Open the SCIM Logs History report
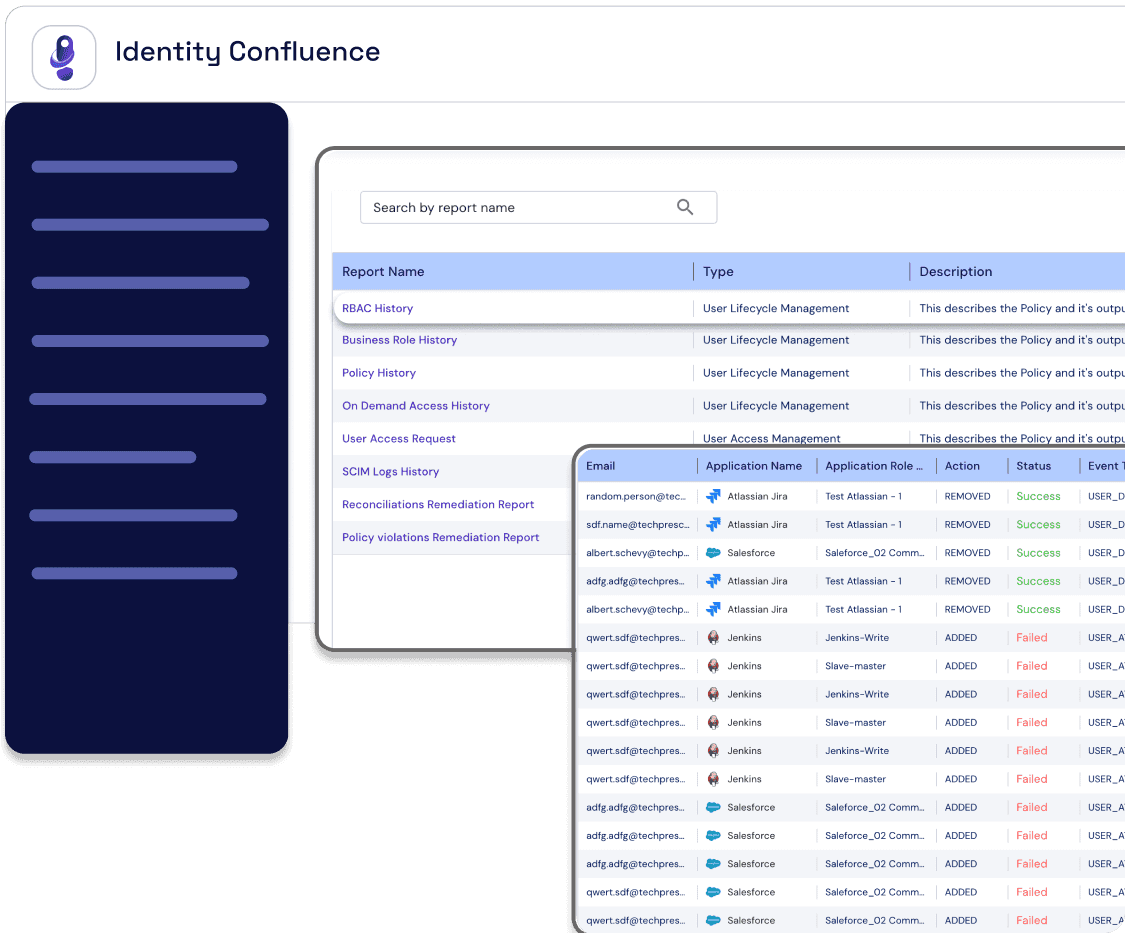 390,472
